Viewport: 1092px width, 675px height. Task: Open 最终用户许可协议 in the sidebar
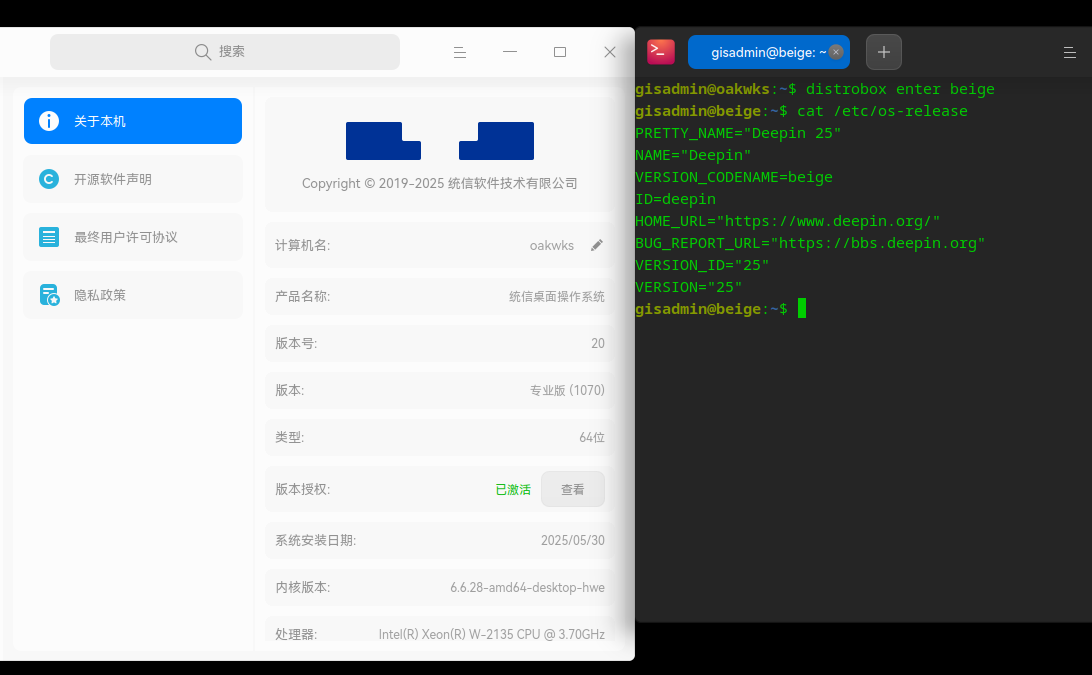pos(132,237)
